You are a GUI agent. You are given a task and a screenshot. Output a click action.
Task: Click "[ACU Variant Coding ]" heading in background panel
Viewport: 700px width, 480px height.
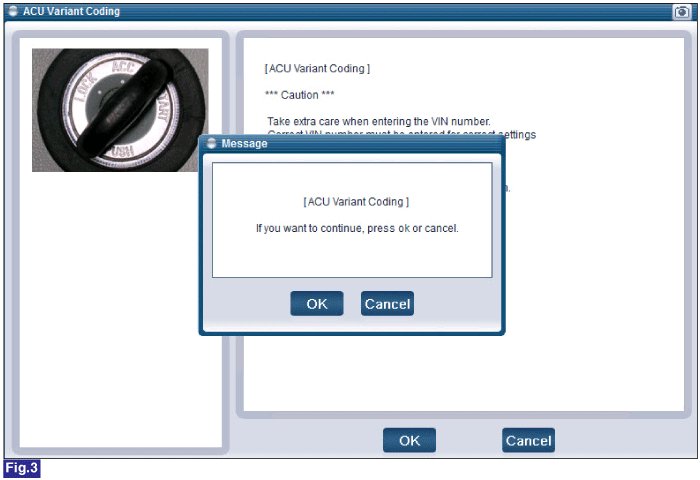[x=317, y=68]
